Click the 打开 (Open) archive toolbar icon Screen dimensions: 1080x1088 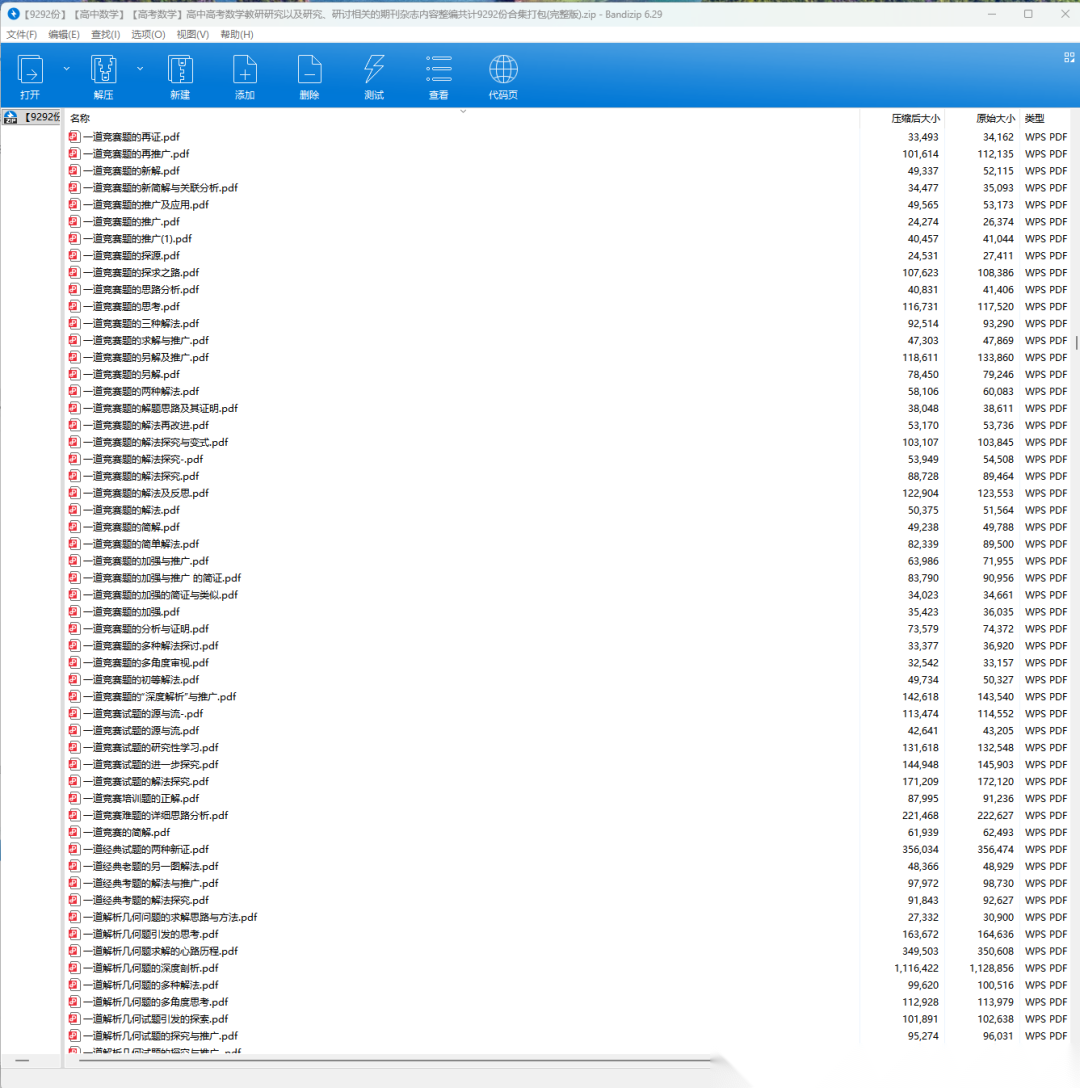(30, 76)
